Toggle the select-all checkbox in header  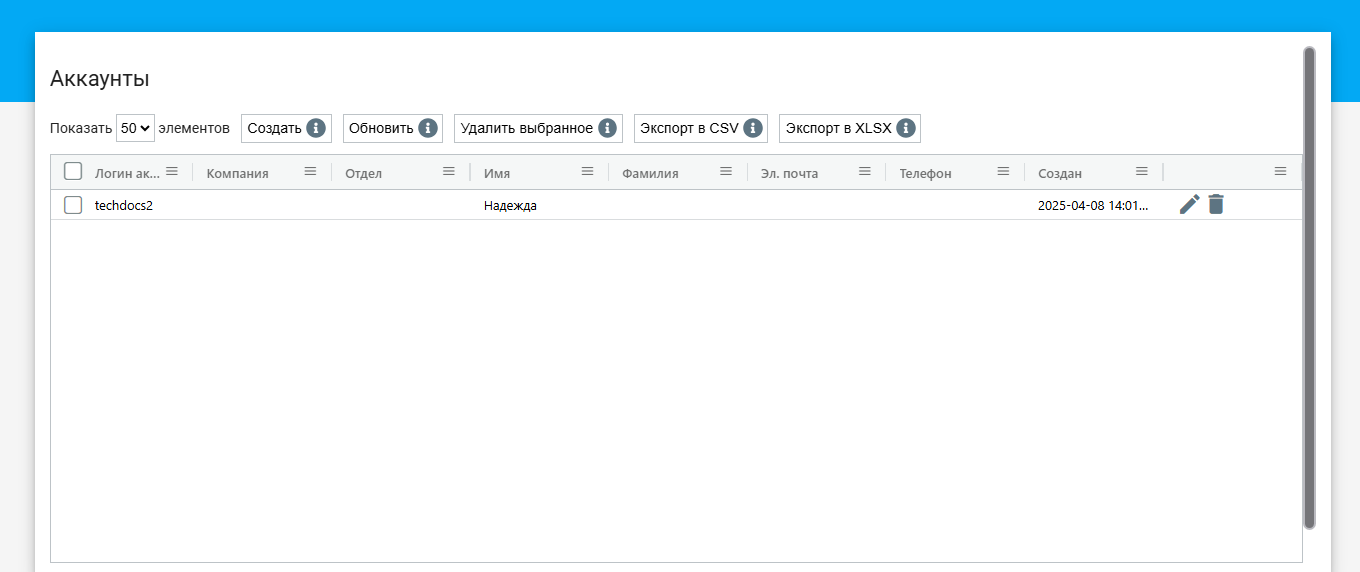click(73, 172)
